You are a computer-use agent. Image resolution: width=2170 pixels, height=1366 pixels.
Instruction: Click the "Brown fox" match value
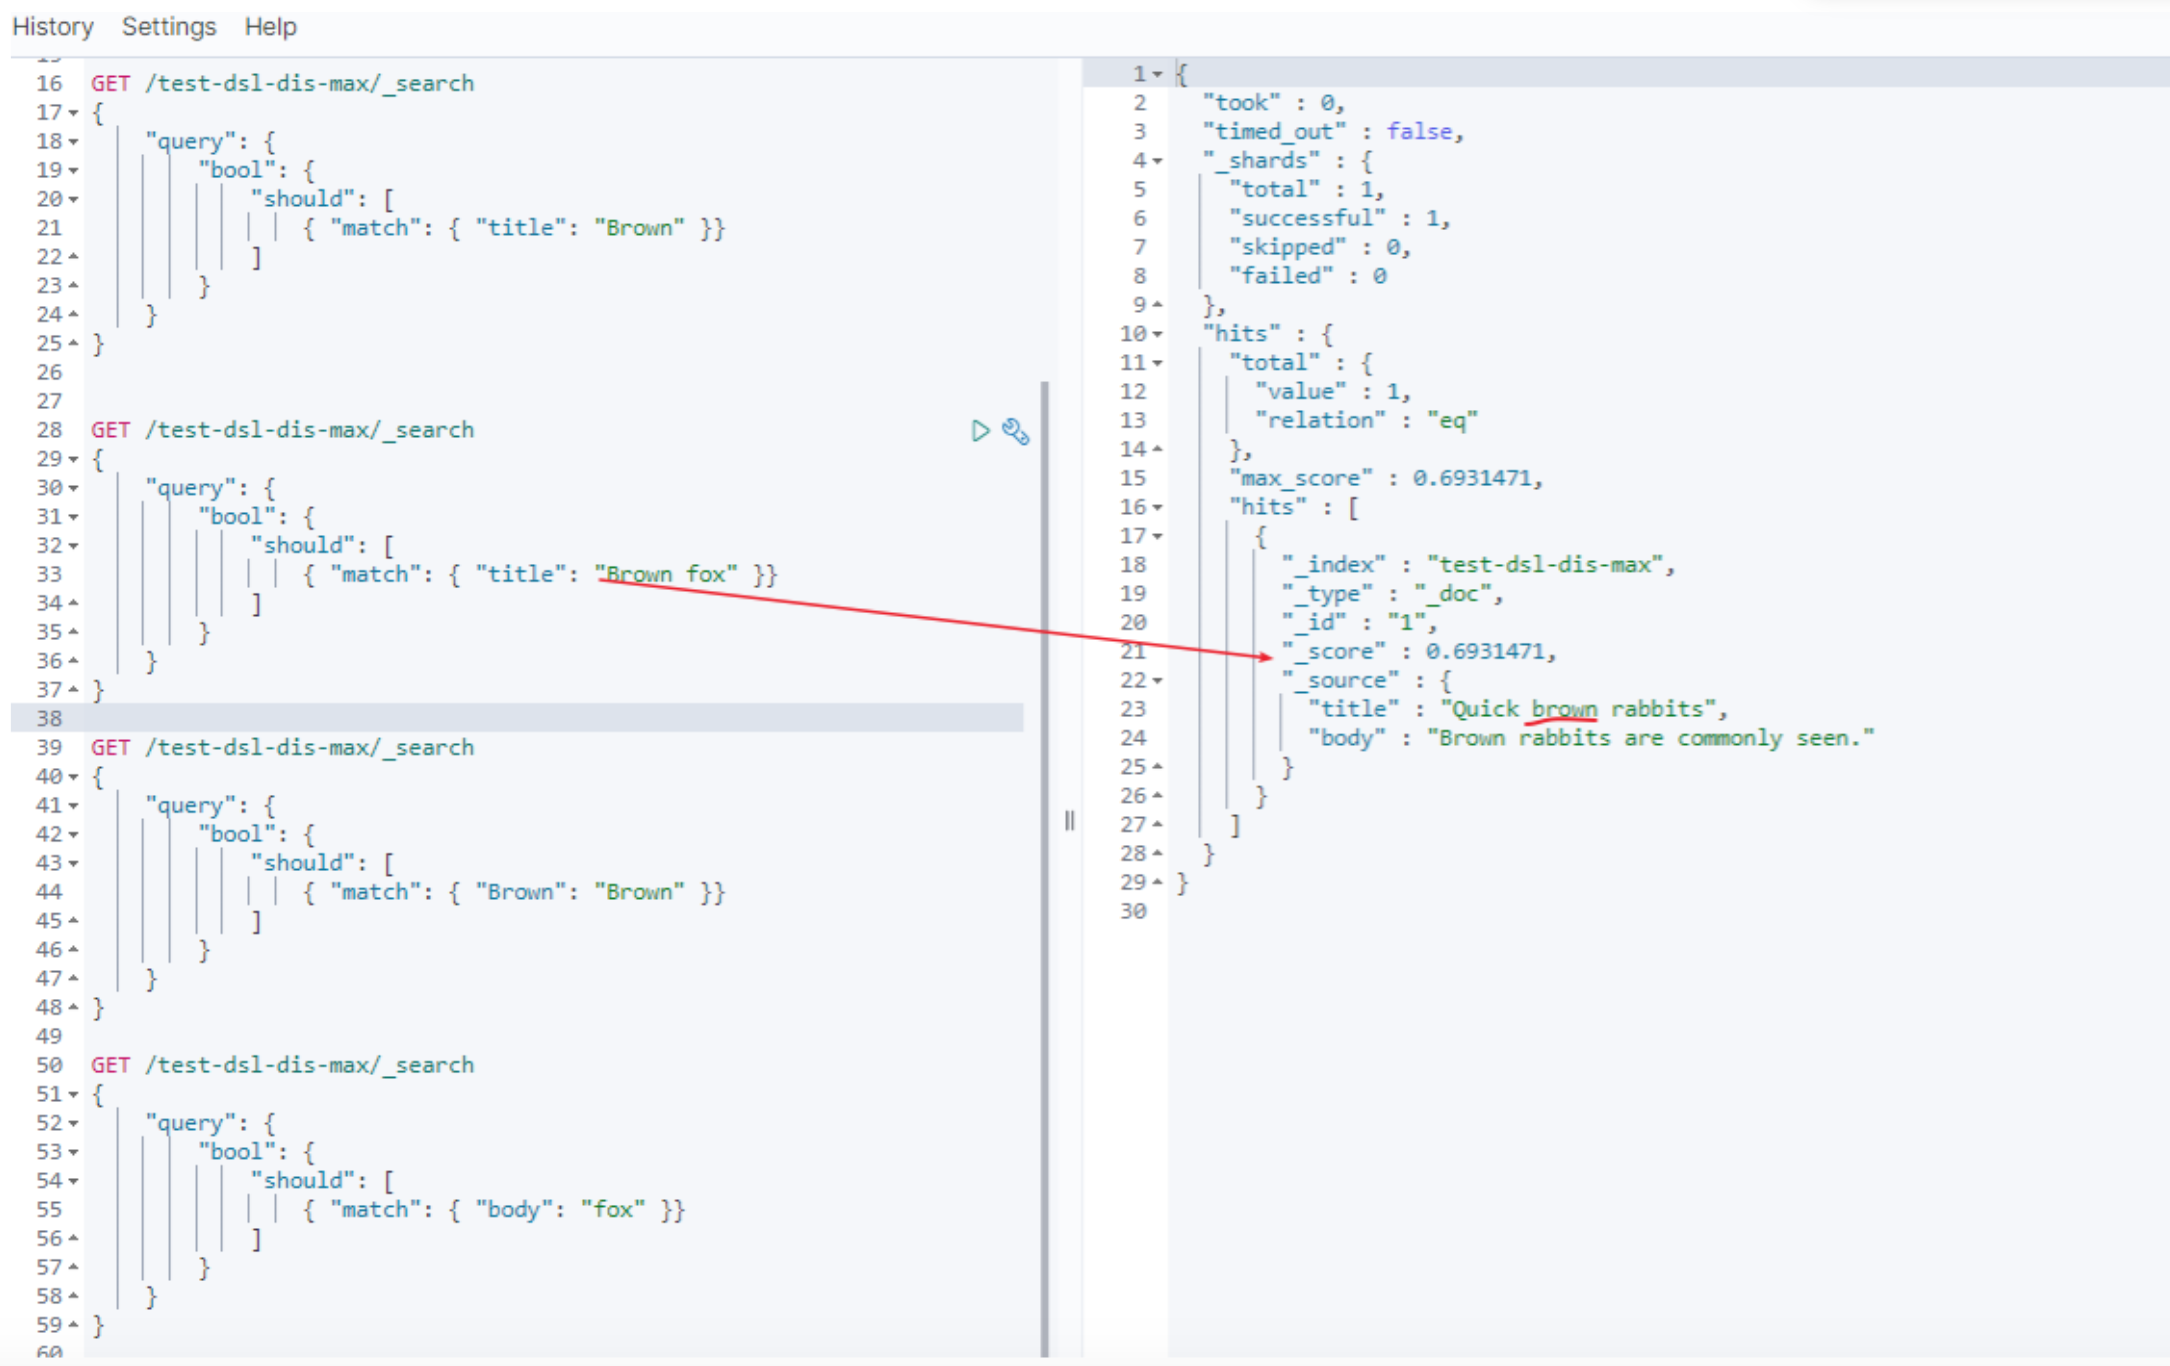(667, 575)
